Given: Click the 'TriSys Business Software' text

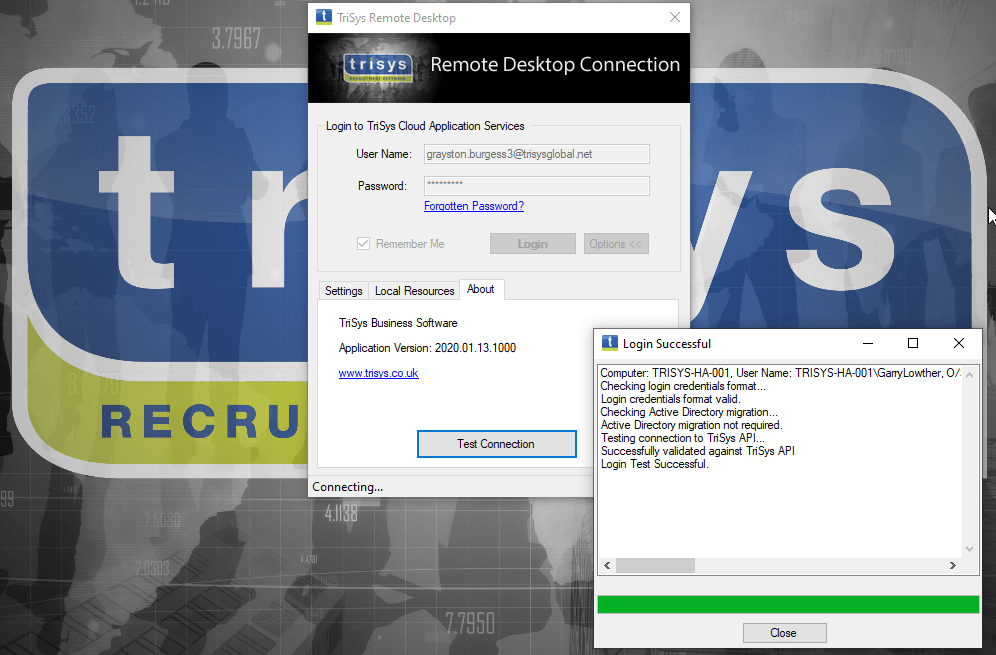Looking at the screenshot, I should click(398, 323).
